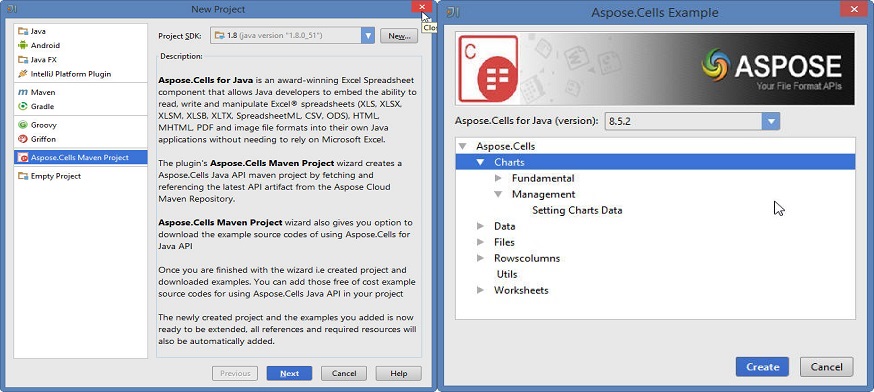Select Groovy project type

point(81,125)
